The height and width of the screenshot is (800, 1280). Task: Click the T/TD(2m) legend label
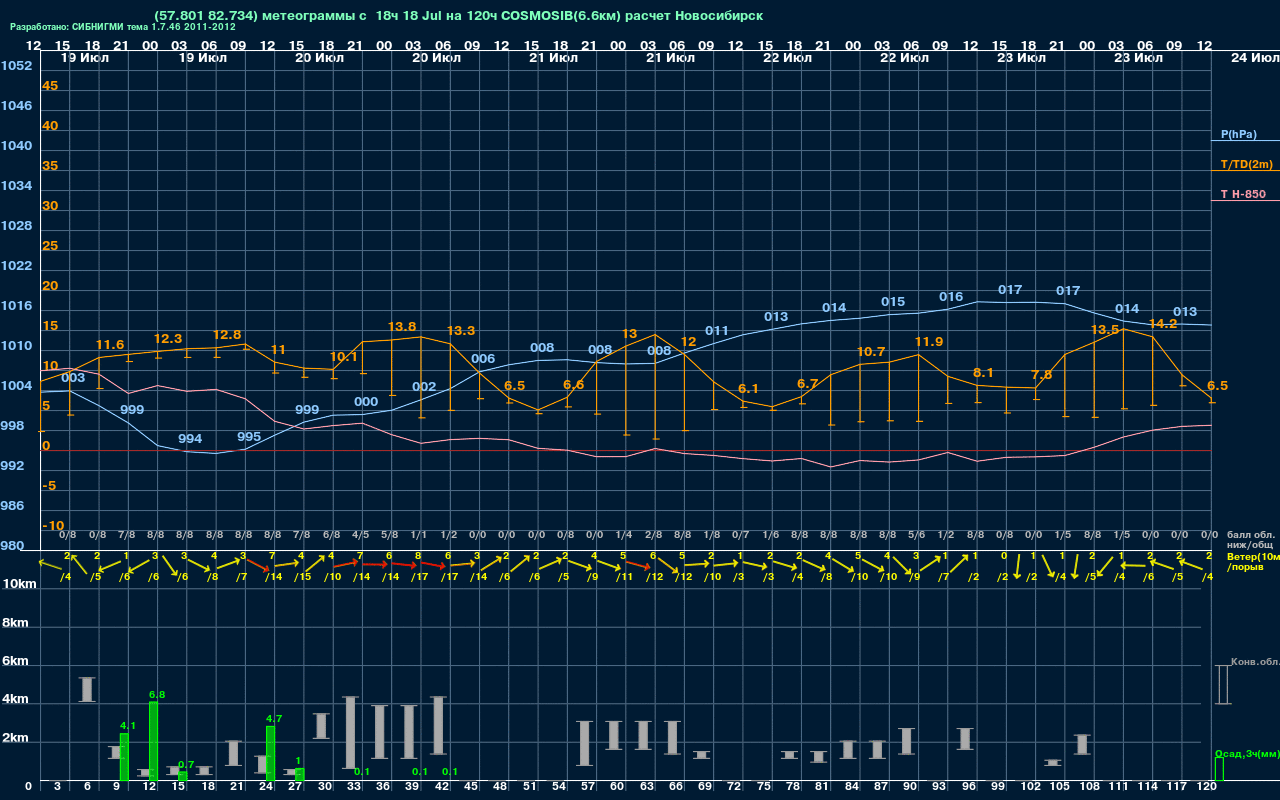(1247, 164)
